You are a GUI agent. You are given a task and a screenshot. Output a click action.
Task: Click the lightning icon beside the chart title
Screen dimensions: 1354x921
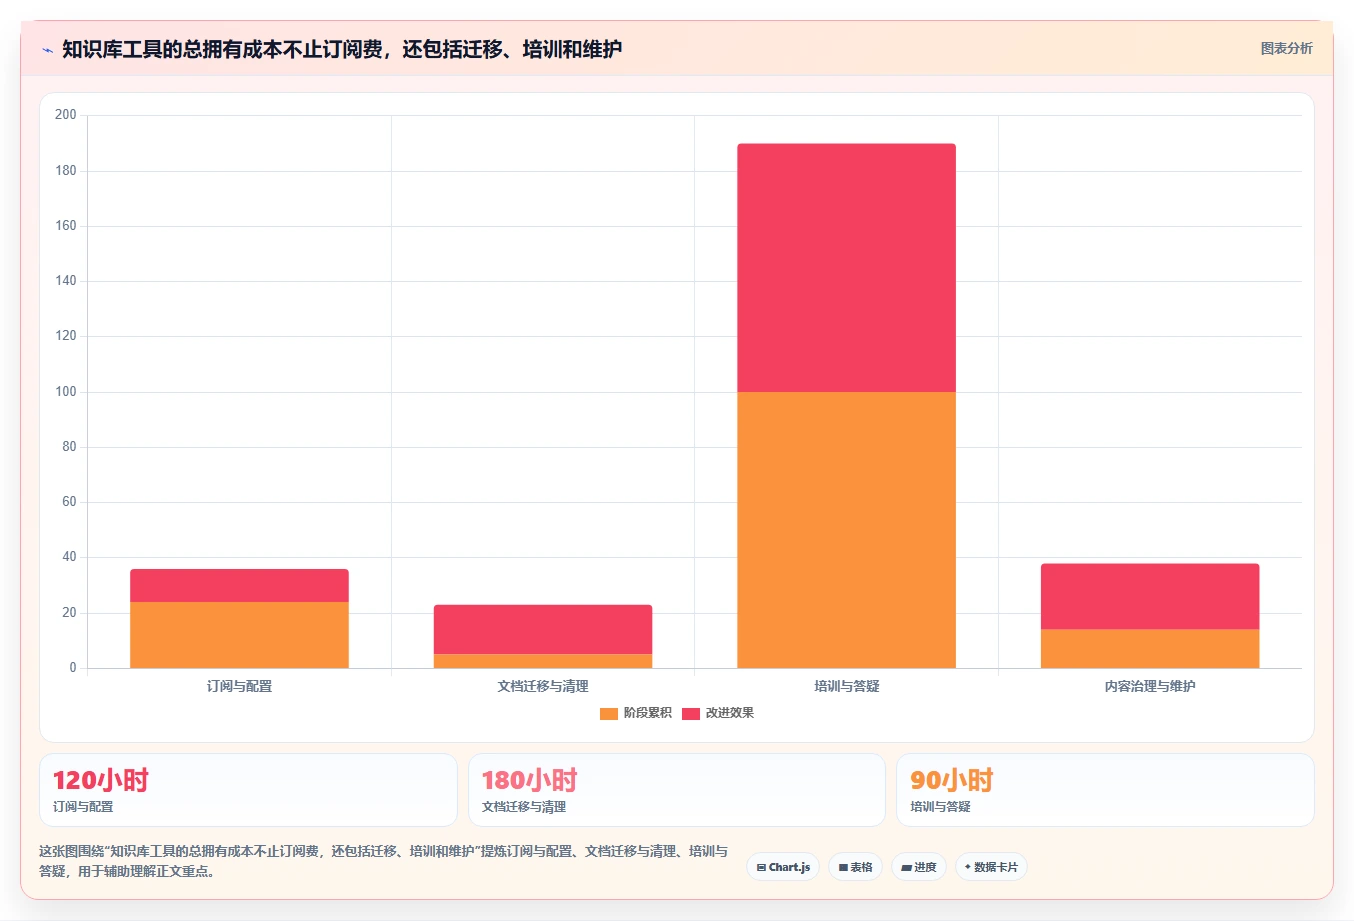[x=47, y=50]
